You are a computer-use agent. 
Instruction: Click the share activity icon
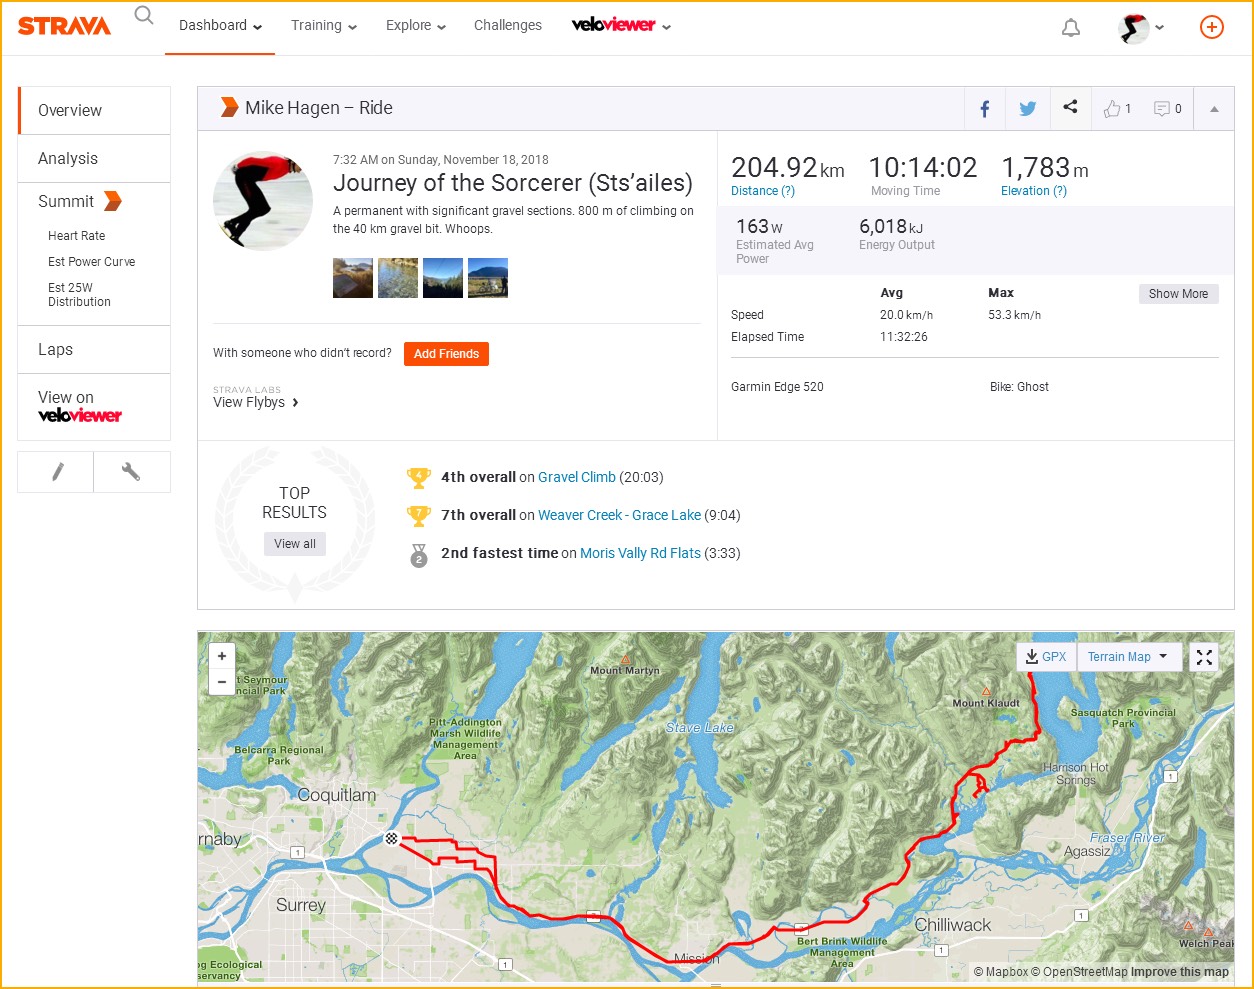pyautogui.click(x=1070, y=107)
